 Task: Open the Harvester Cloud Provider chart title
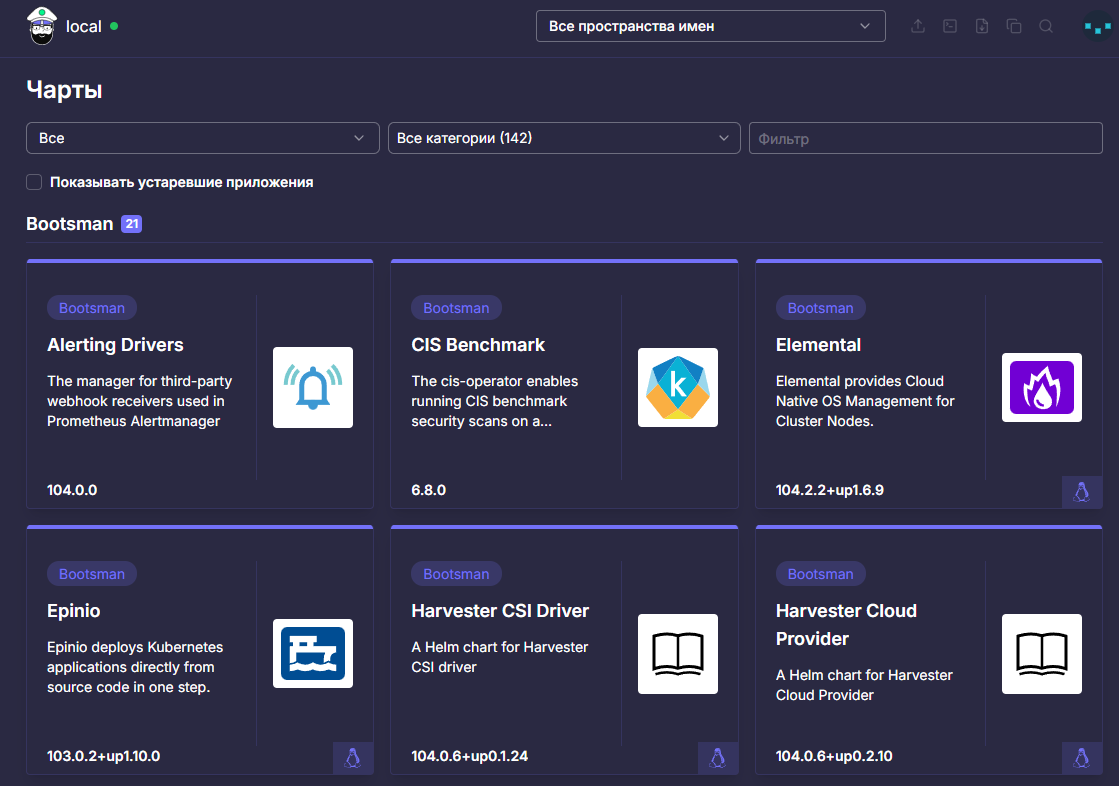pyautogui.click(x=846, y=625)
